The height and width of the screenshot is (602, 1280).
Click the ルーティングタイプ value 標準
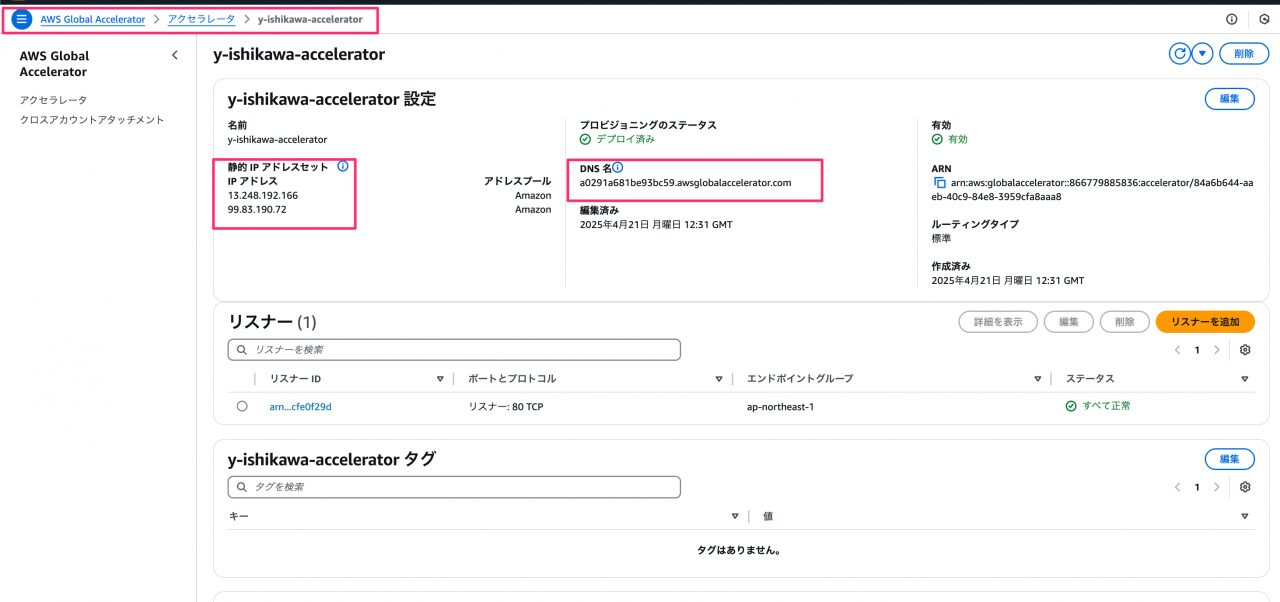[941, 239]
